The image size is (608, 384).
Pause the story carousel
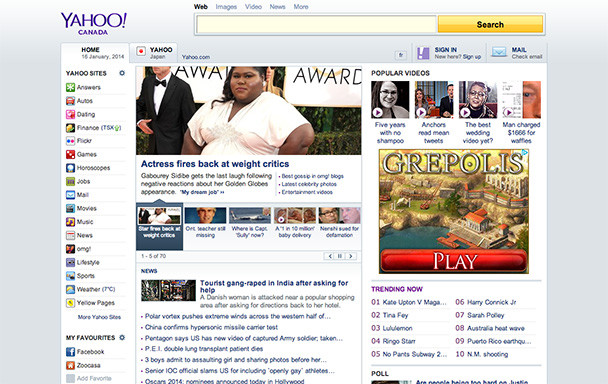coord(340,256)
